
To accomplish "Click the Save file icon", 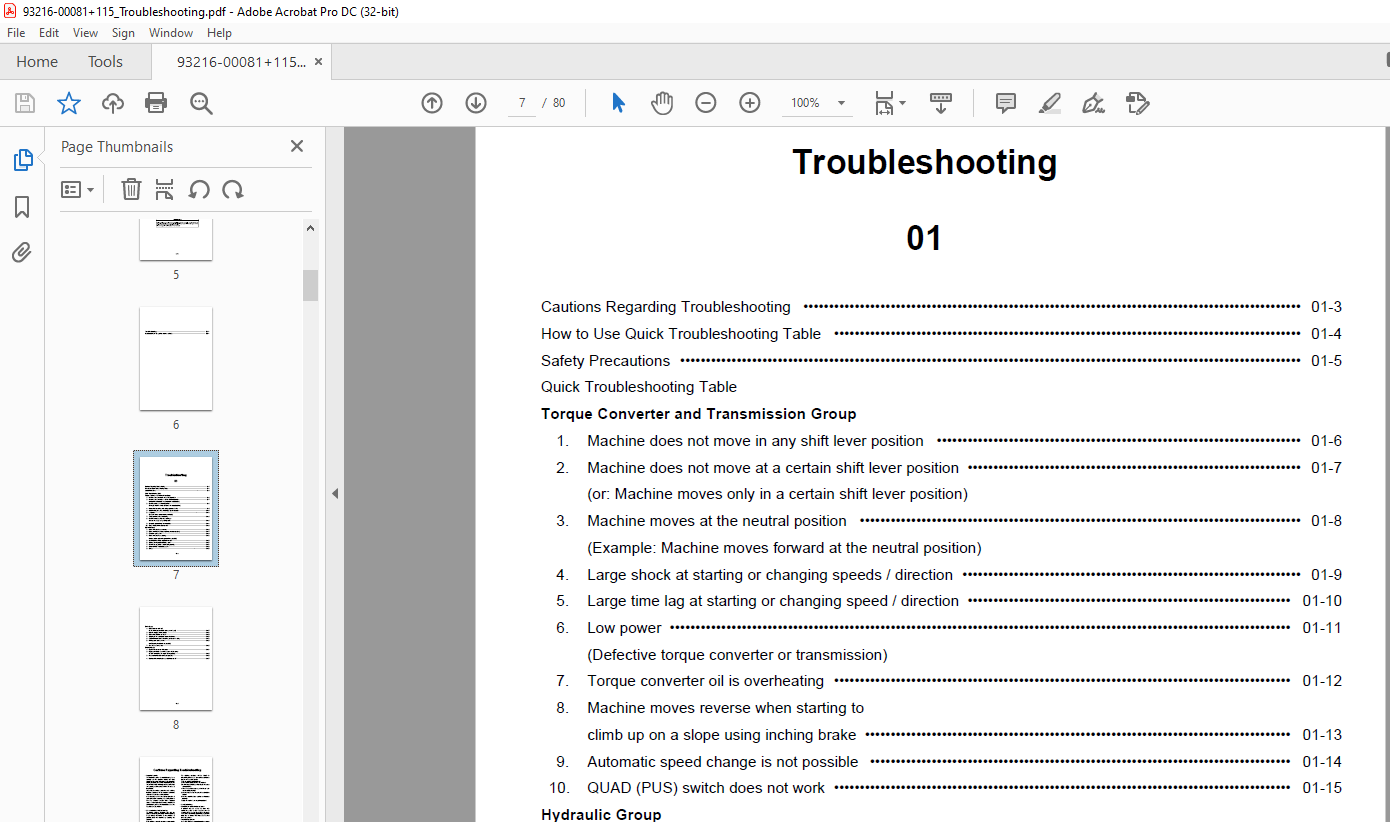I will click(x=25, y=103).
